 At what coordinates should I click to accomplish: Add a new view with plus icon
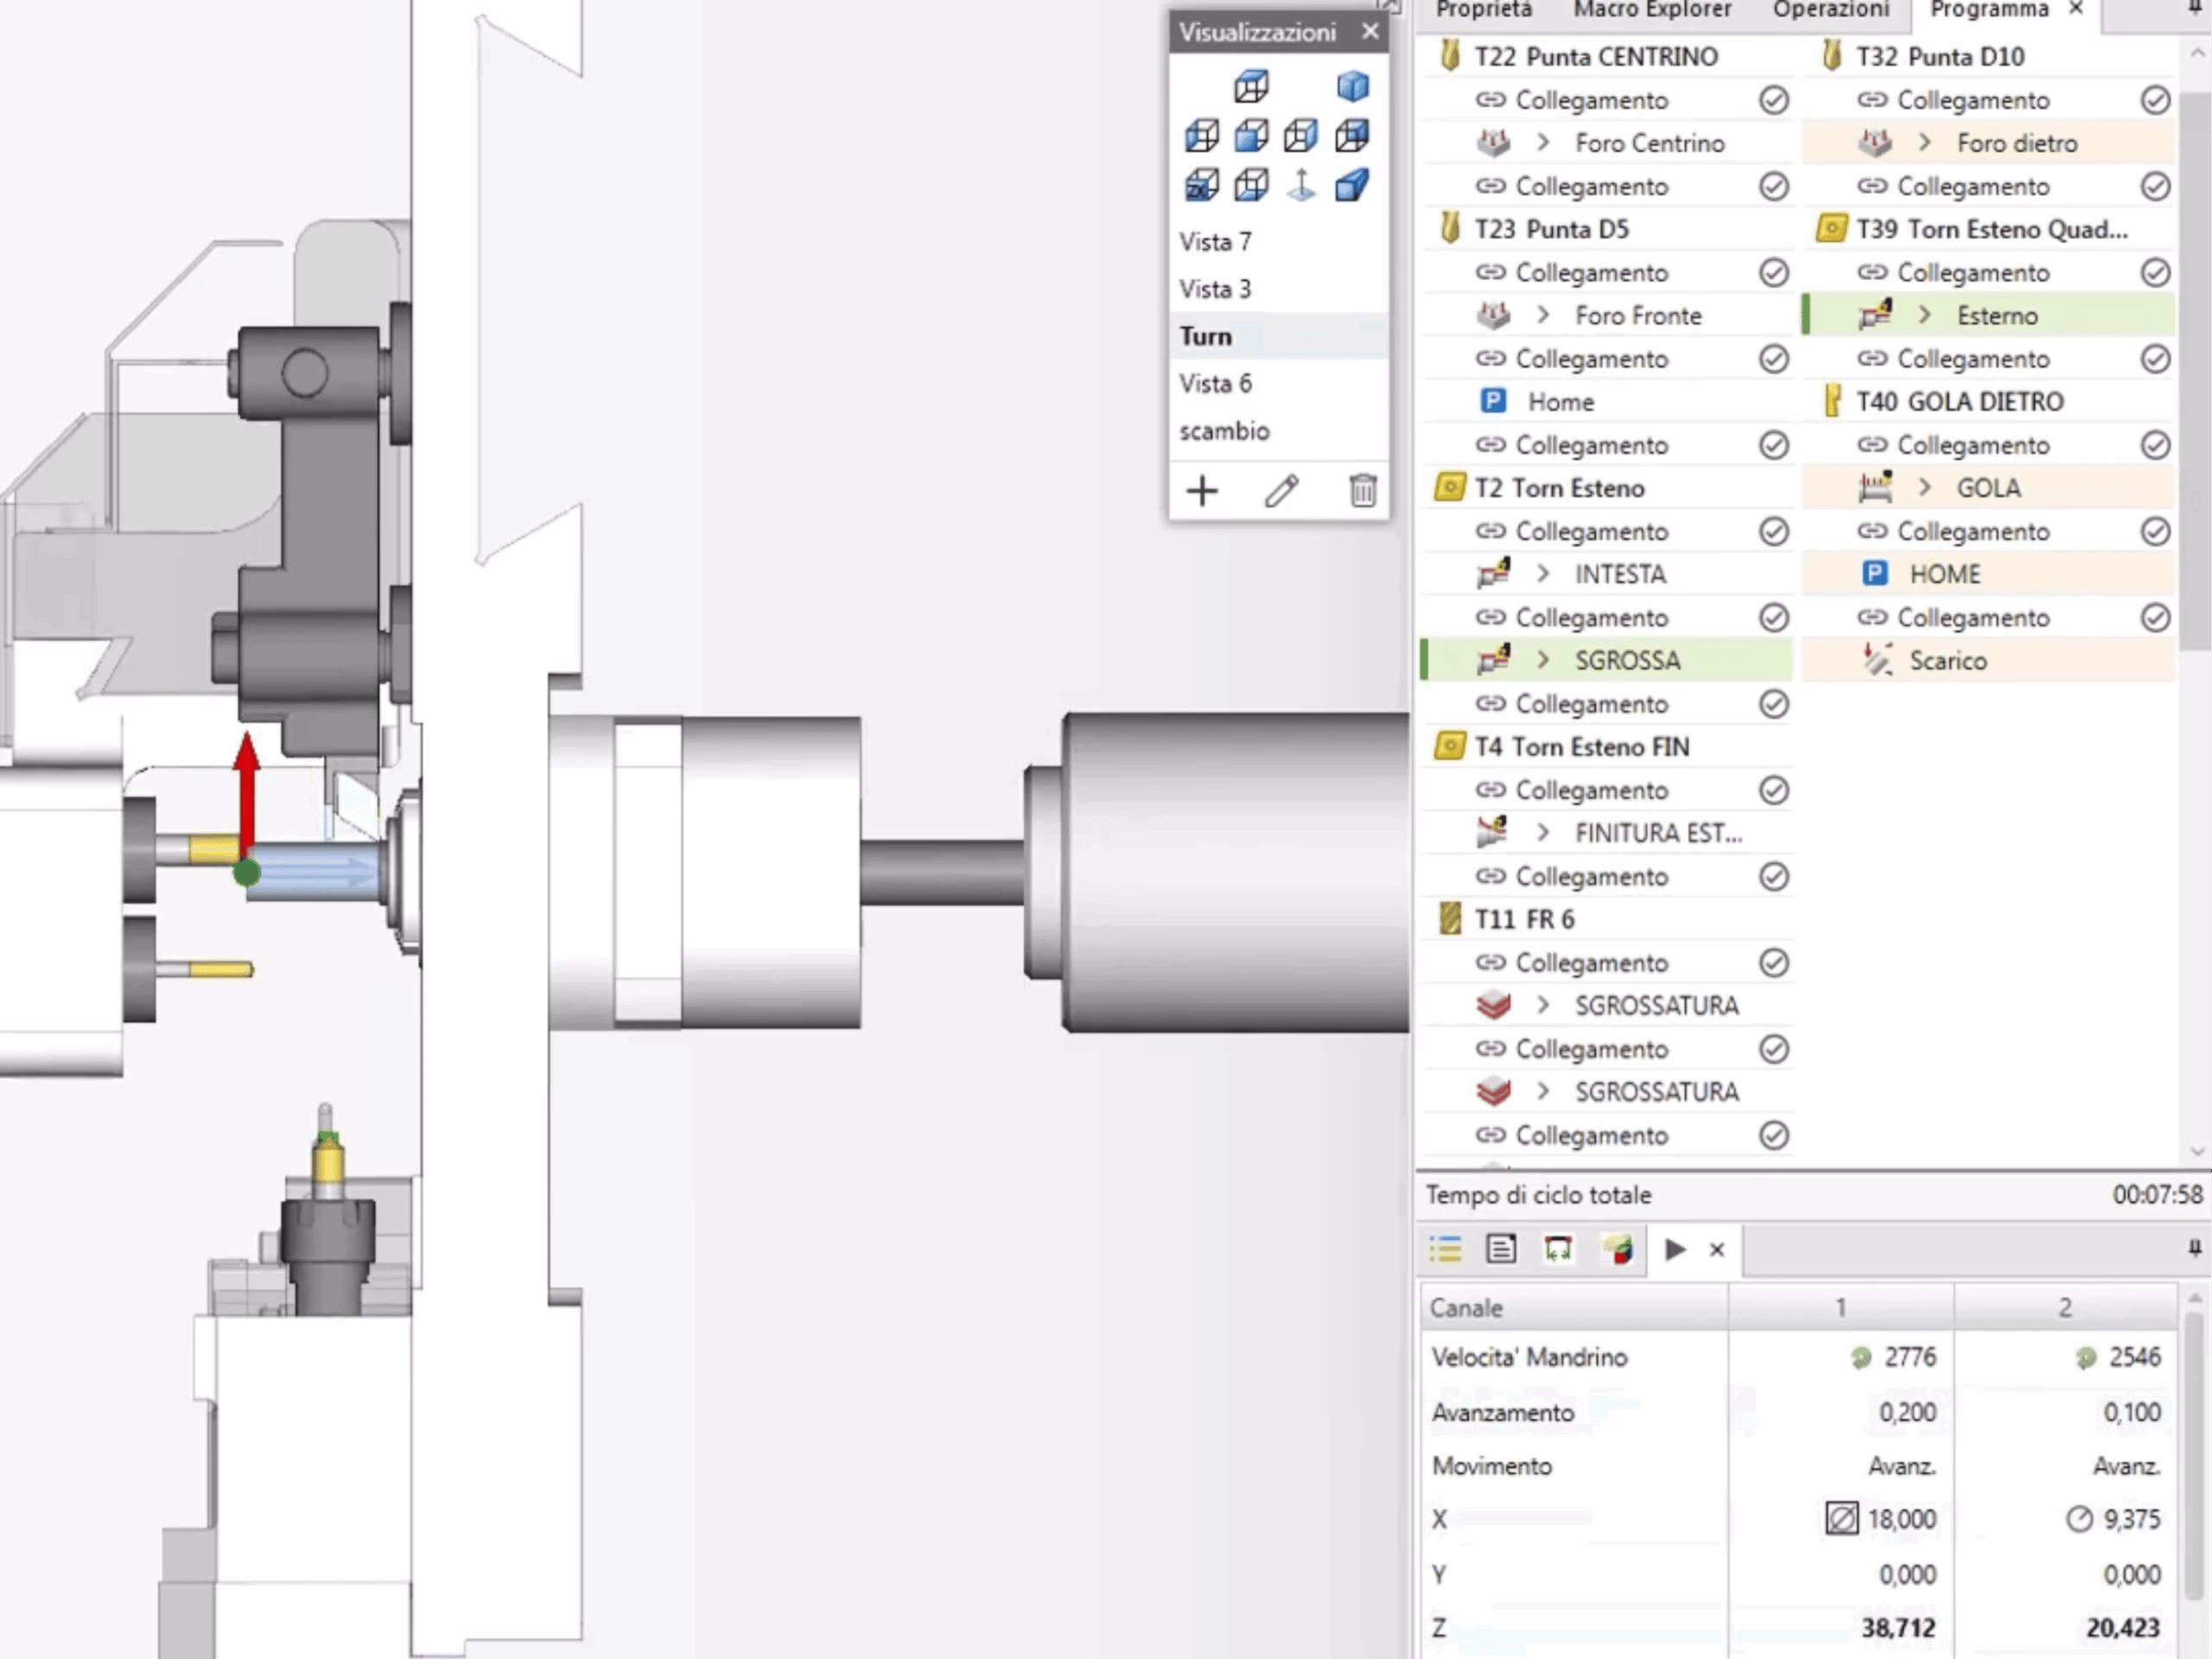(1202, 491)
